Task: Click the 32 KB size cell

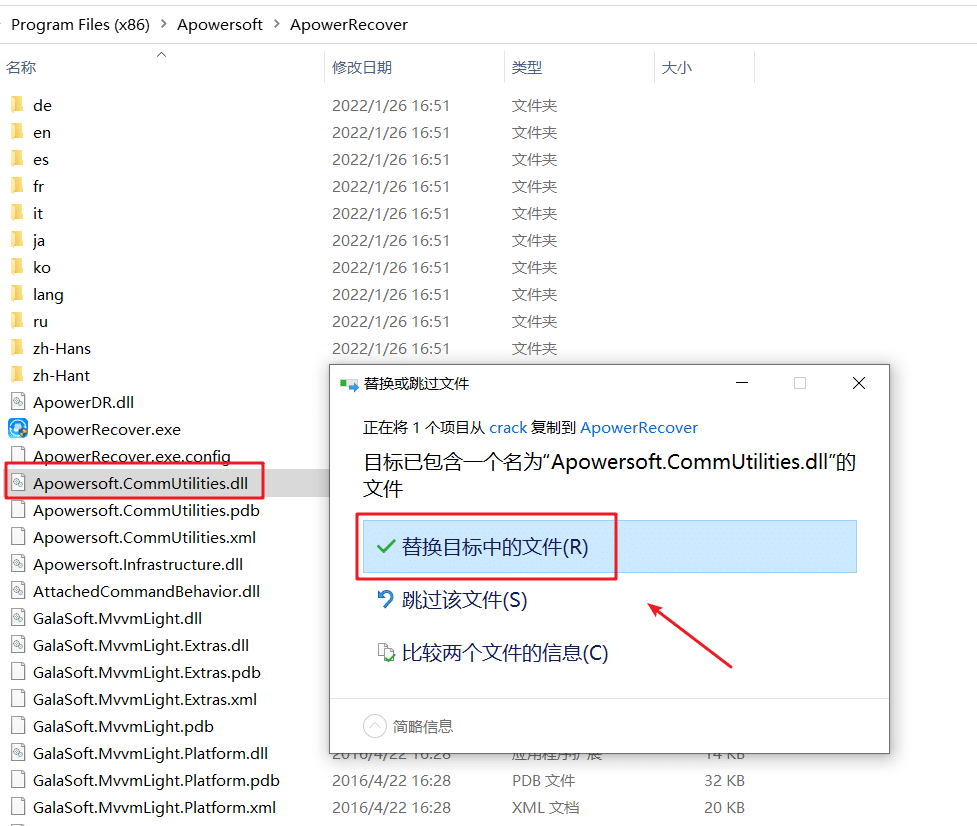Action: (x=724, y=781)
